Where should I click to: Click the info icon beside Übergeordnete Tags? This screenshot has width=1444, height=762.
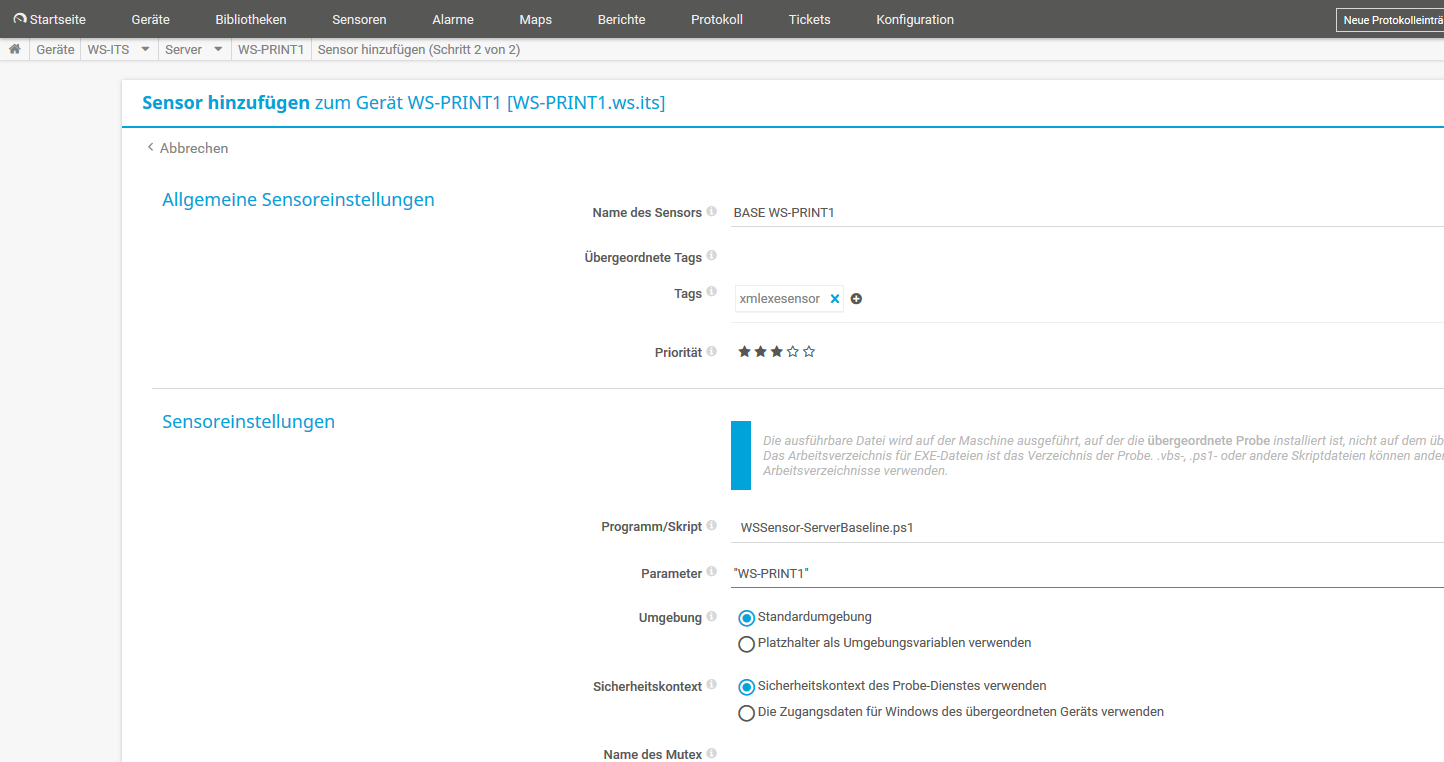[711, 256]
